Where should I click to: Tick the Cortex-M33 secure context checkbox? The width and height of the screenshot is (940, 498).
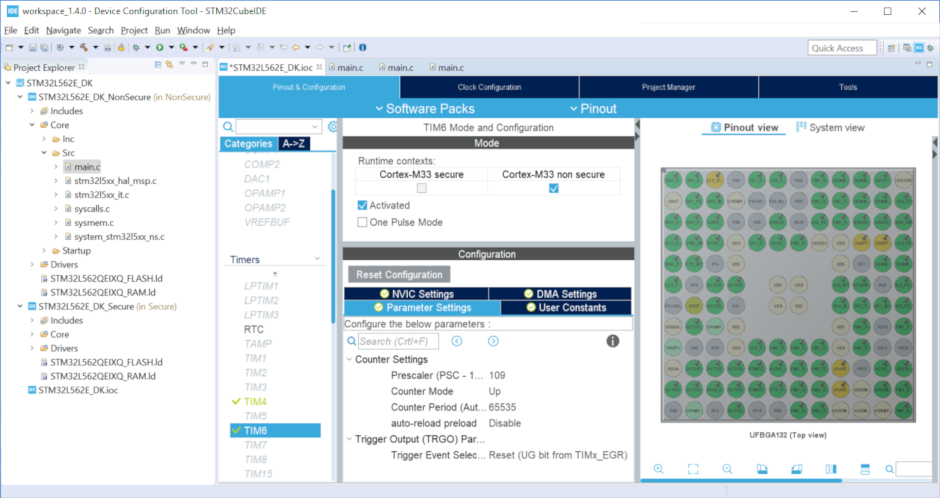(x=421, y=188)
